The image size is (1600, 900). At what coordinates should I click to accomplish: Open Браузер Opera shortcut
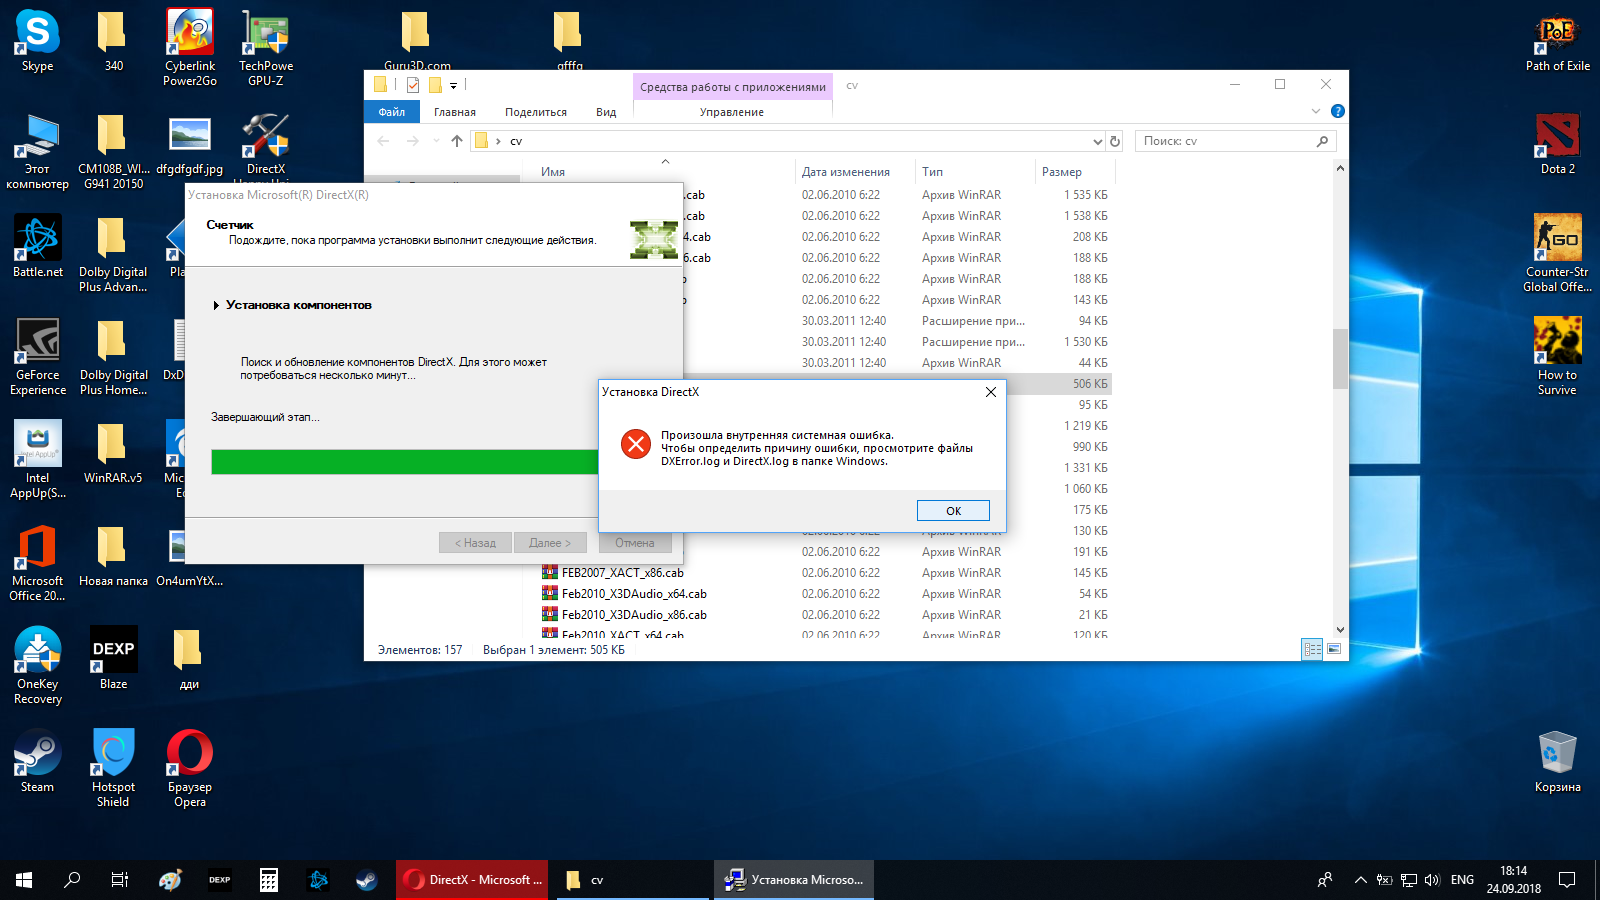[x=190, y=768]
